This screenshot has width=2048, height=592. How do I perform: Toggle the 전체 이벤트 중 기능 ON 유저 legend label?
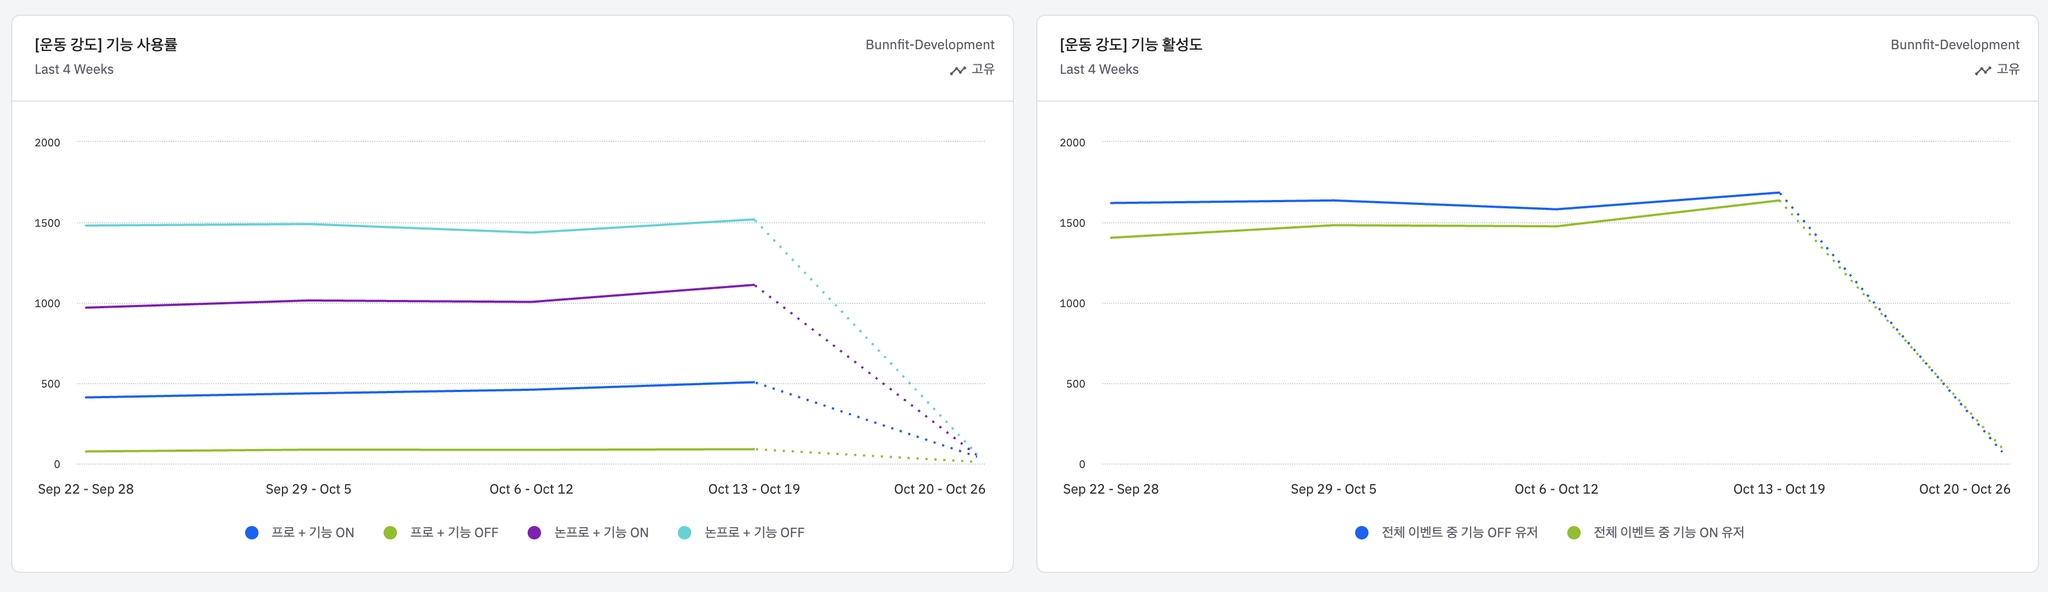(x=1668, y=533)
